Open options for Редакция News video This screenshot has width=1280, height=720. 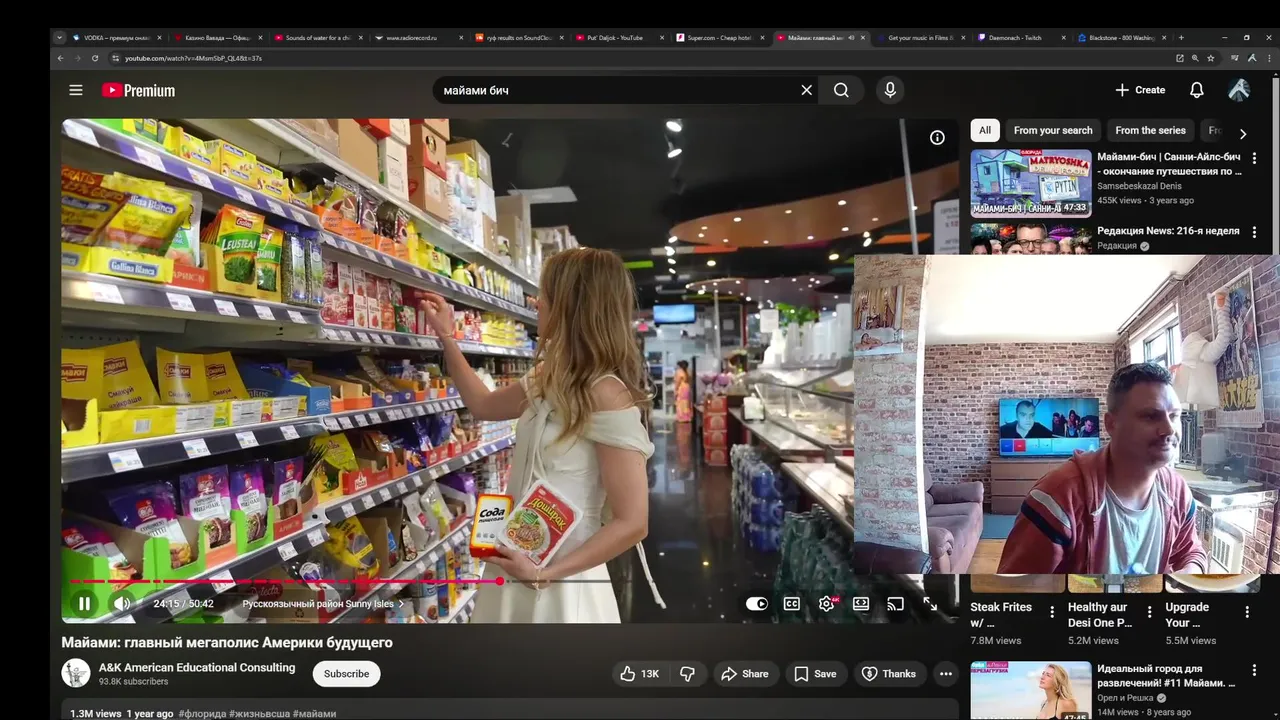(x=1254, y=232)
